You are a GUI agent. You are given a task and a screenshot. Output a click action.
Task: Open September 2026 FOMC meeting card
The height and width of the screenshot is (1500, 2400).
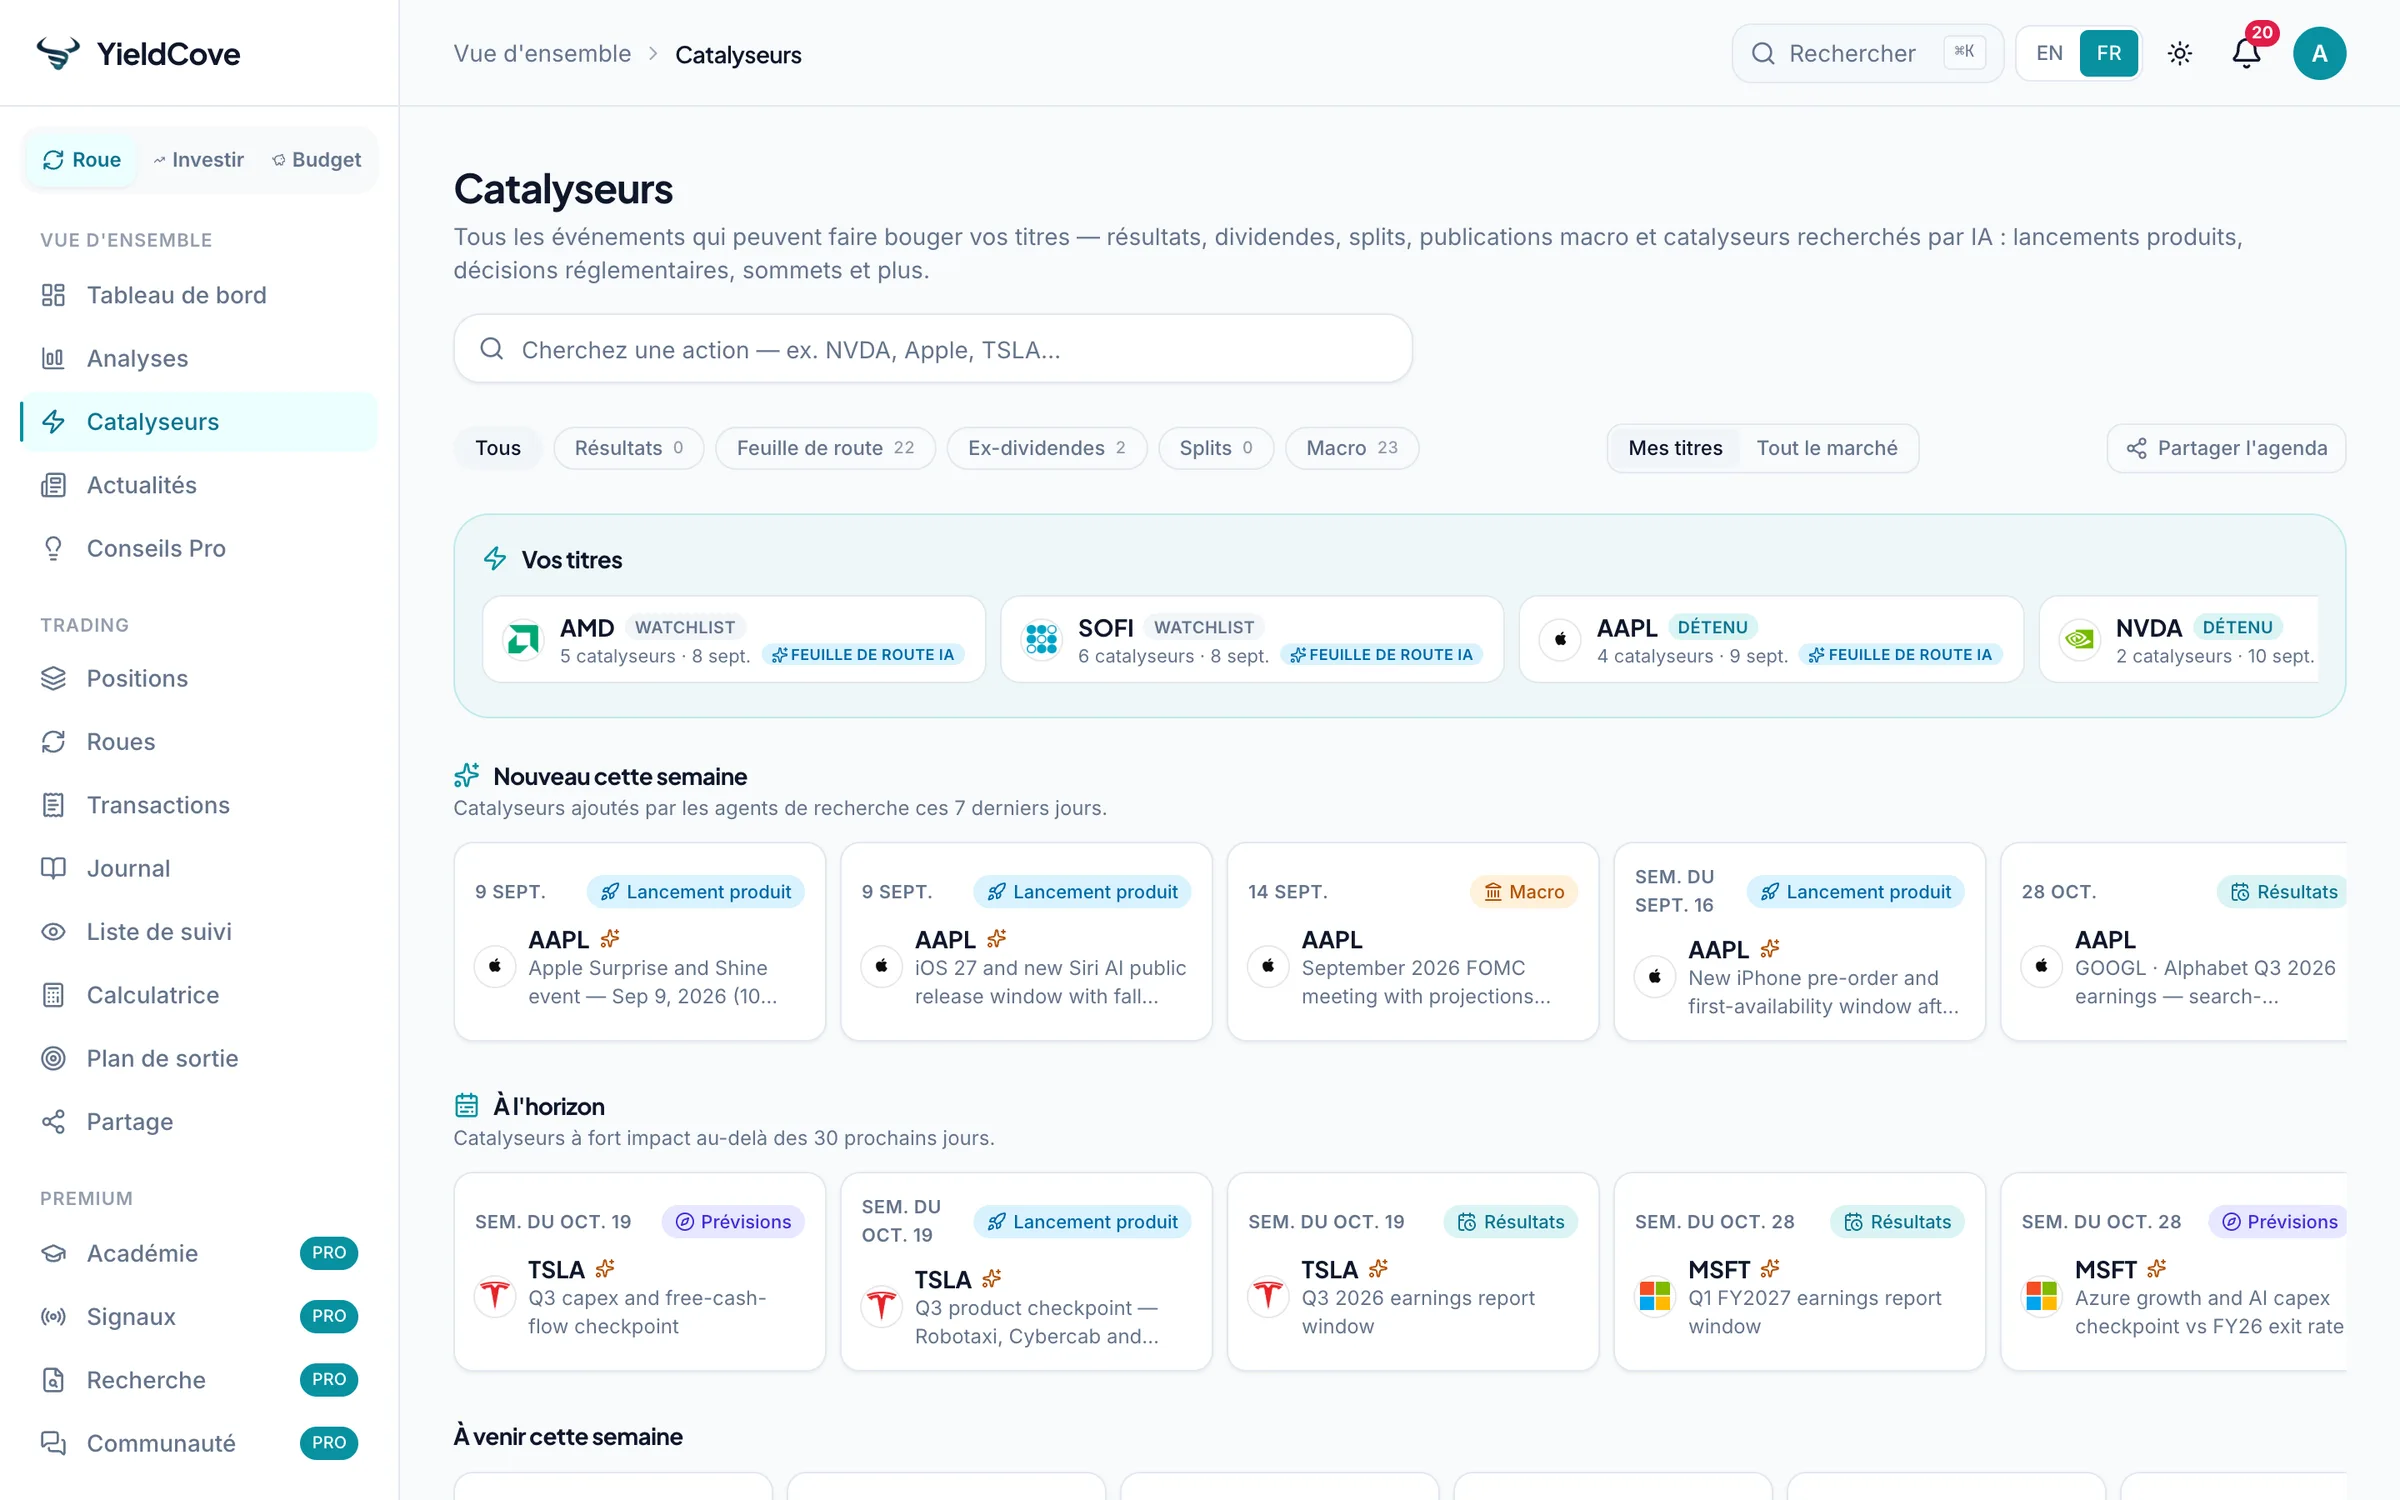(x=1412, y=941)
